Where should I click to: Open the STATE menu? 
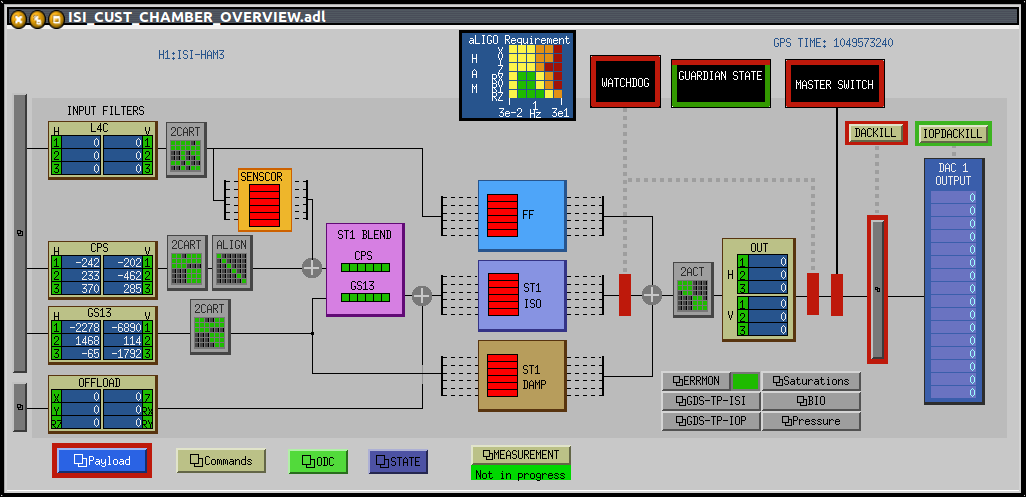click(398, 461)
